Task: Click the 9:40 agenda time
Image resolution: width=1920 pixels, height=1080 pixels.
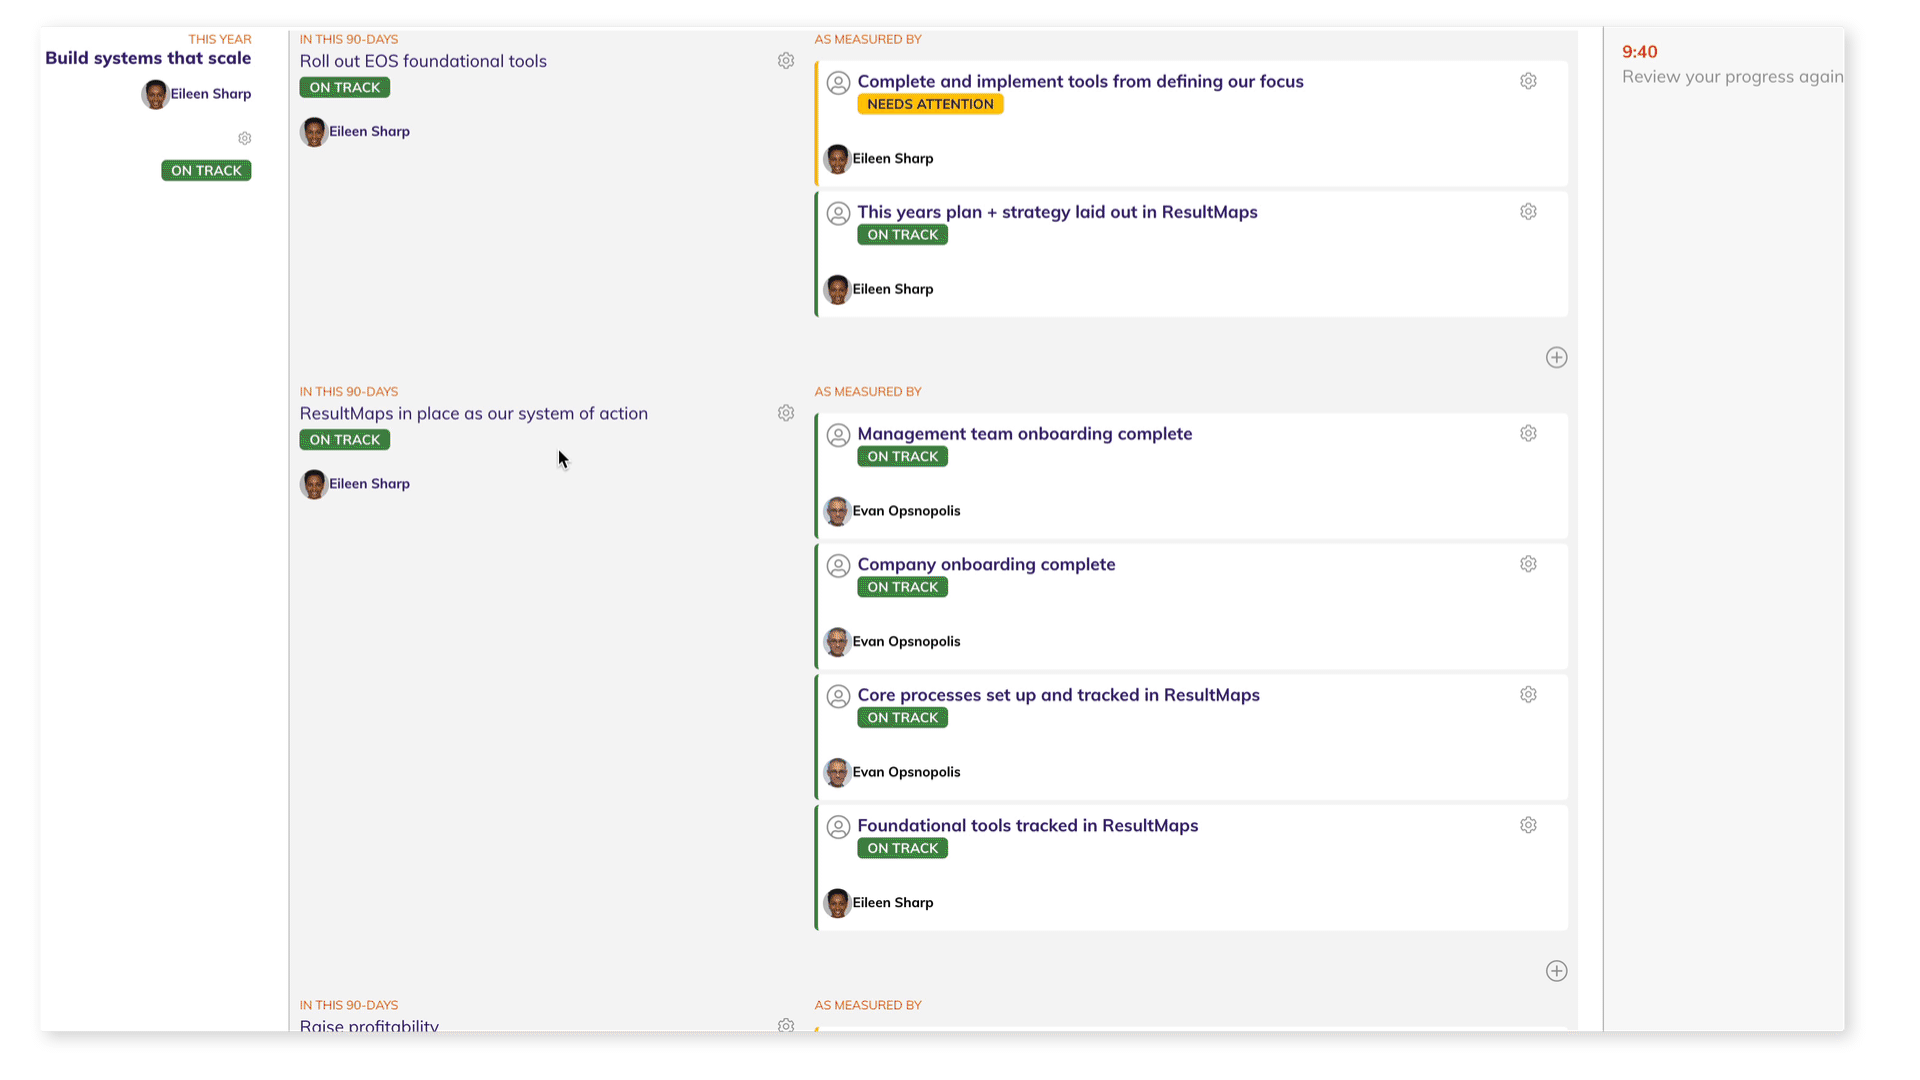Action: point(1639,52)
